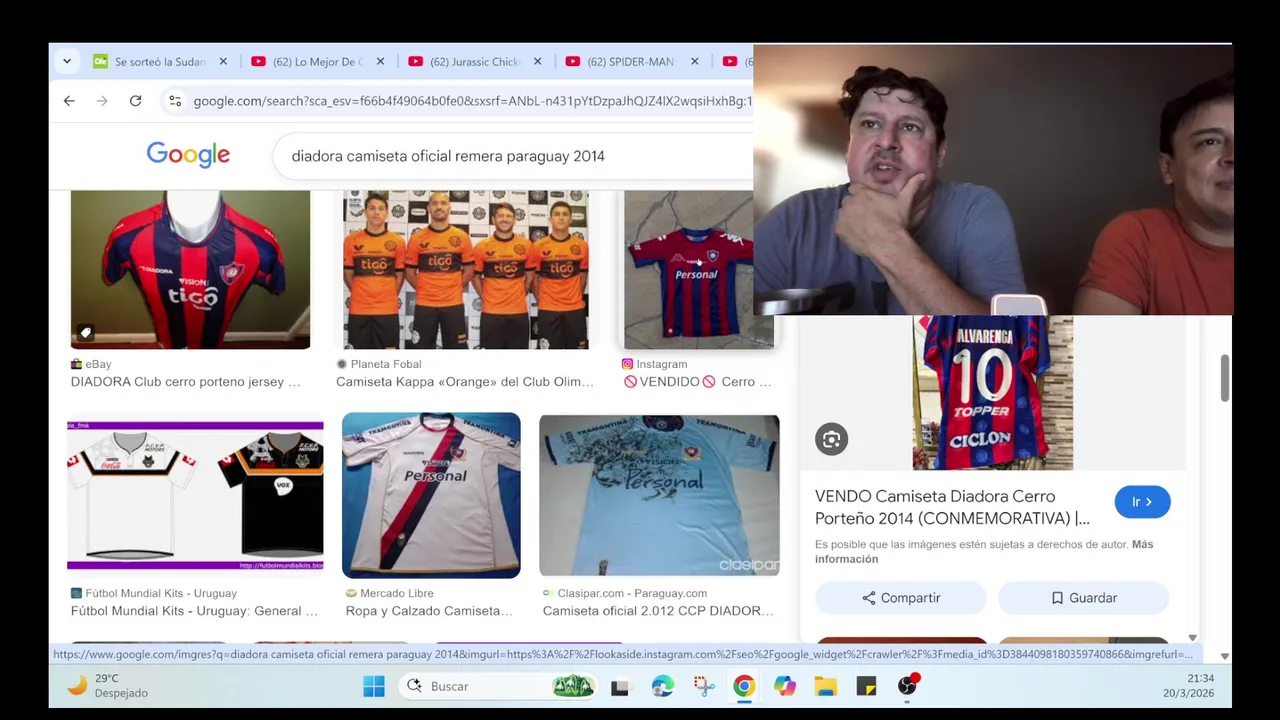This screenshot has height=720, width=1280.
Task: Close the 'SPIDER-MAN' tab
Action: point(694,61)
